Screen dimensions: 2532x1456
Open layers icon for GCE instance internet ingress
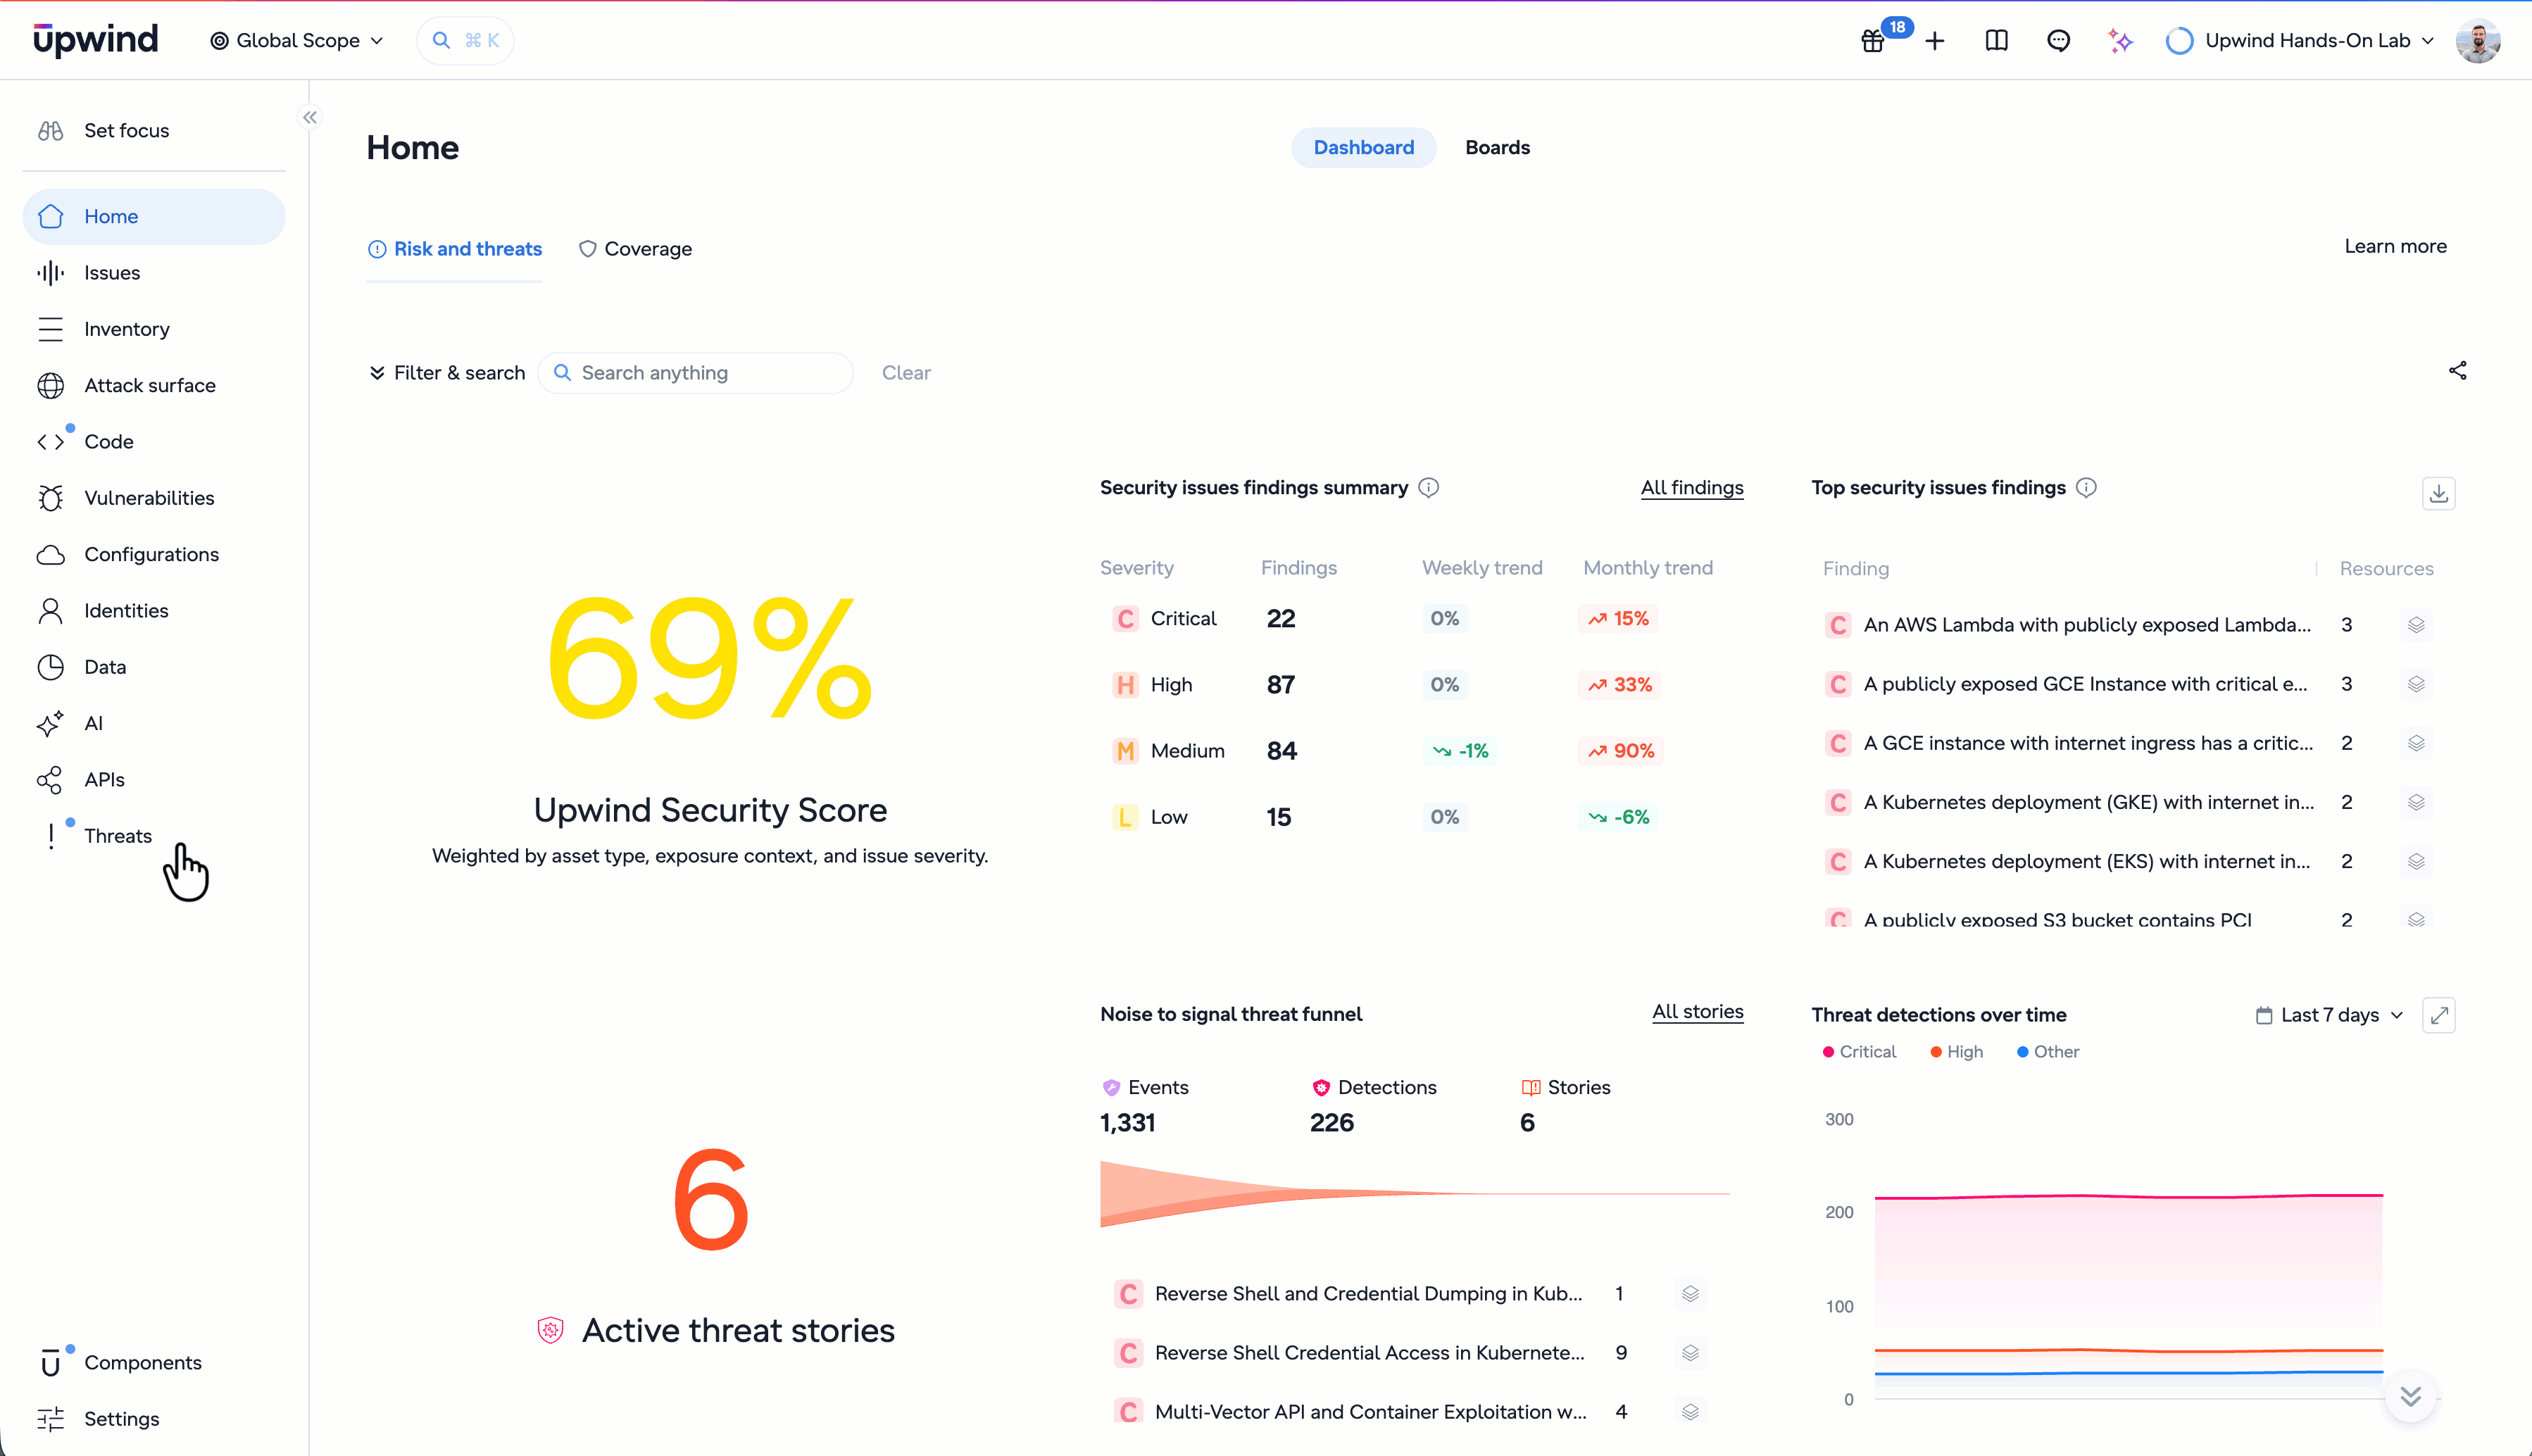tap(2416, 743)
